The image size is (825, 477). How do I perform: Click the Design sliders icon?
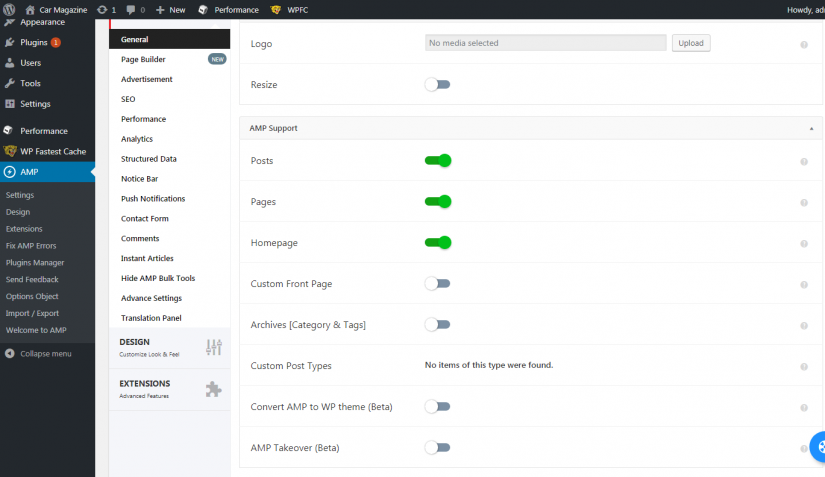(x=214, y=347)
